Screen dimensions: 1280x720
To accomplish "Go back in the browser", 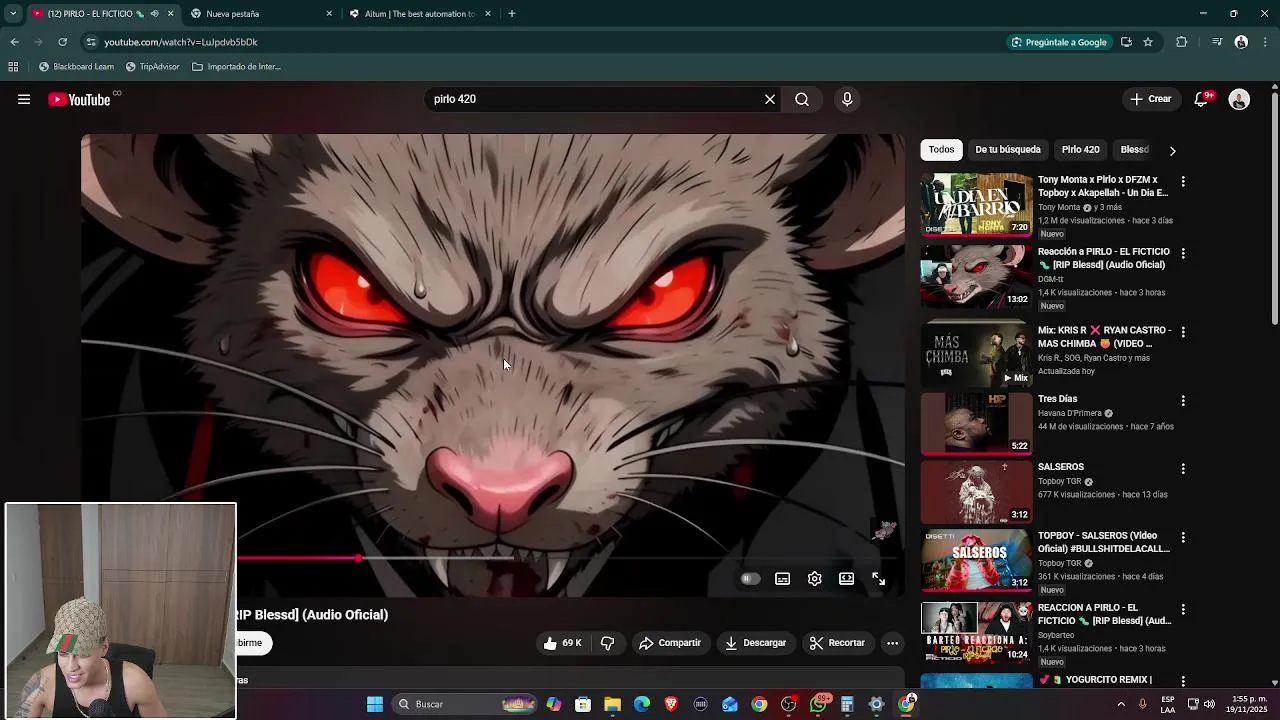I will pos(14,42).
